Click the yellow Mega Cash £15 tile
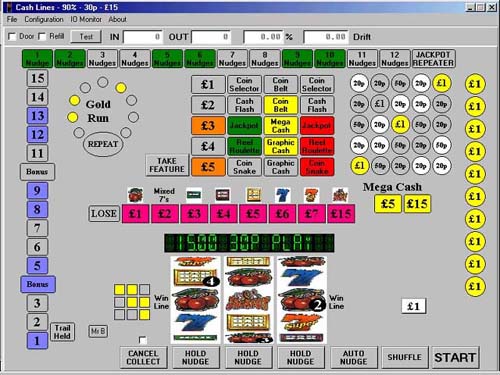This screenshot has height=375, width=500. (417, 204)
